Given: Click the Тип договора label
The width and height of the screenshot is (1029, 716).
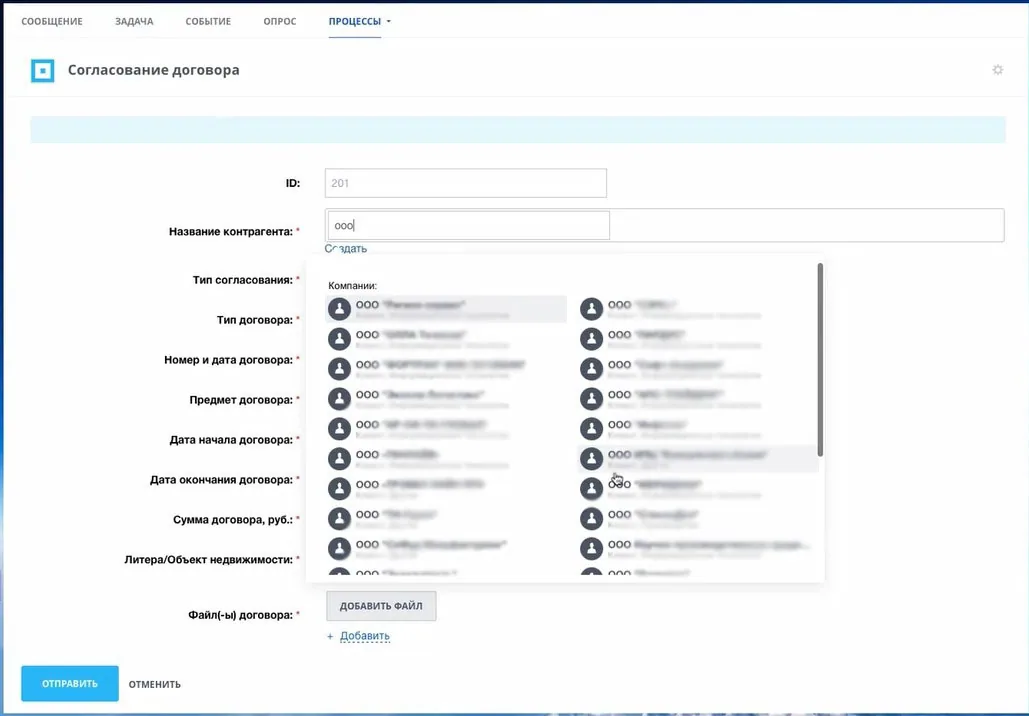Looking at the screenshot, I should click(255, 320).
